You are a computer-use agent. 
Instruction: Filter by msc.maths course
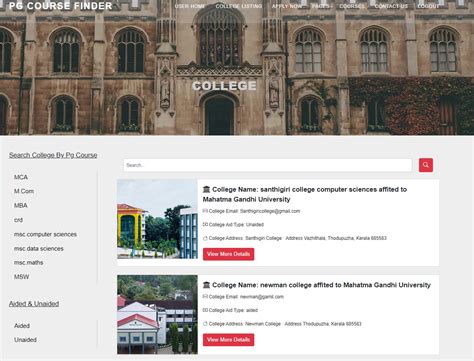[29, 263]
